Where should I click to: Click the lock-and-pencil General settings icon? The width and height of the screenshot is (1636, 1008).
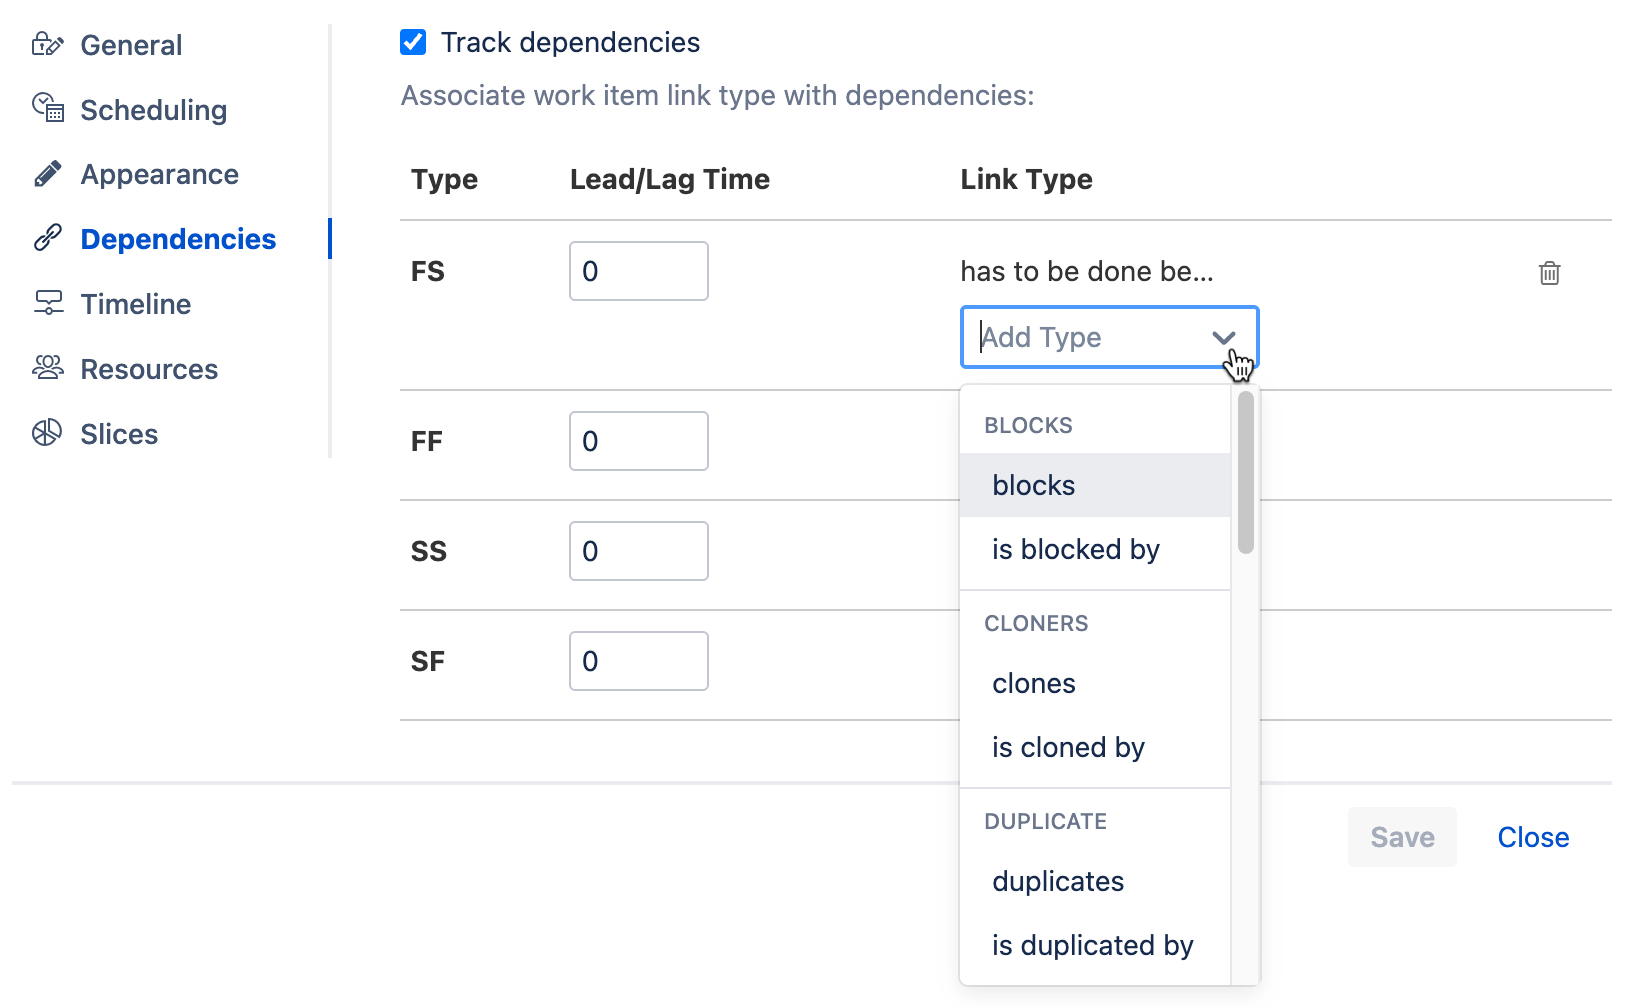48,44
